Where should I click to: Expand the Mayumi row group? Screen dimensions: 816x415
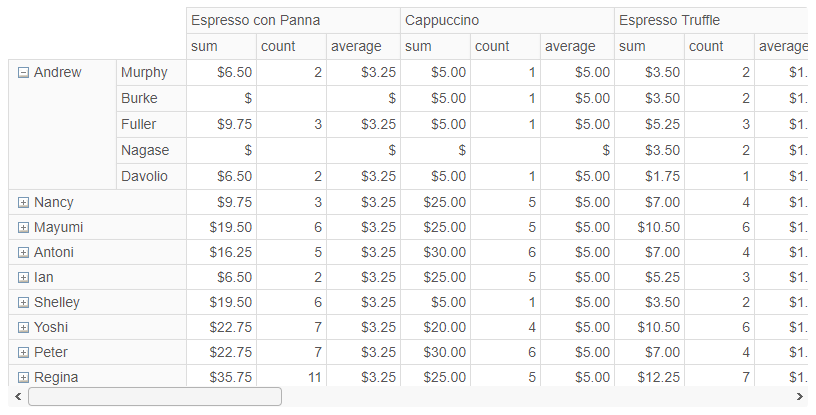(23, 227)
